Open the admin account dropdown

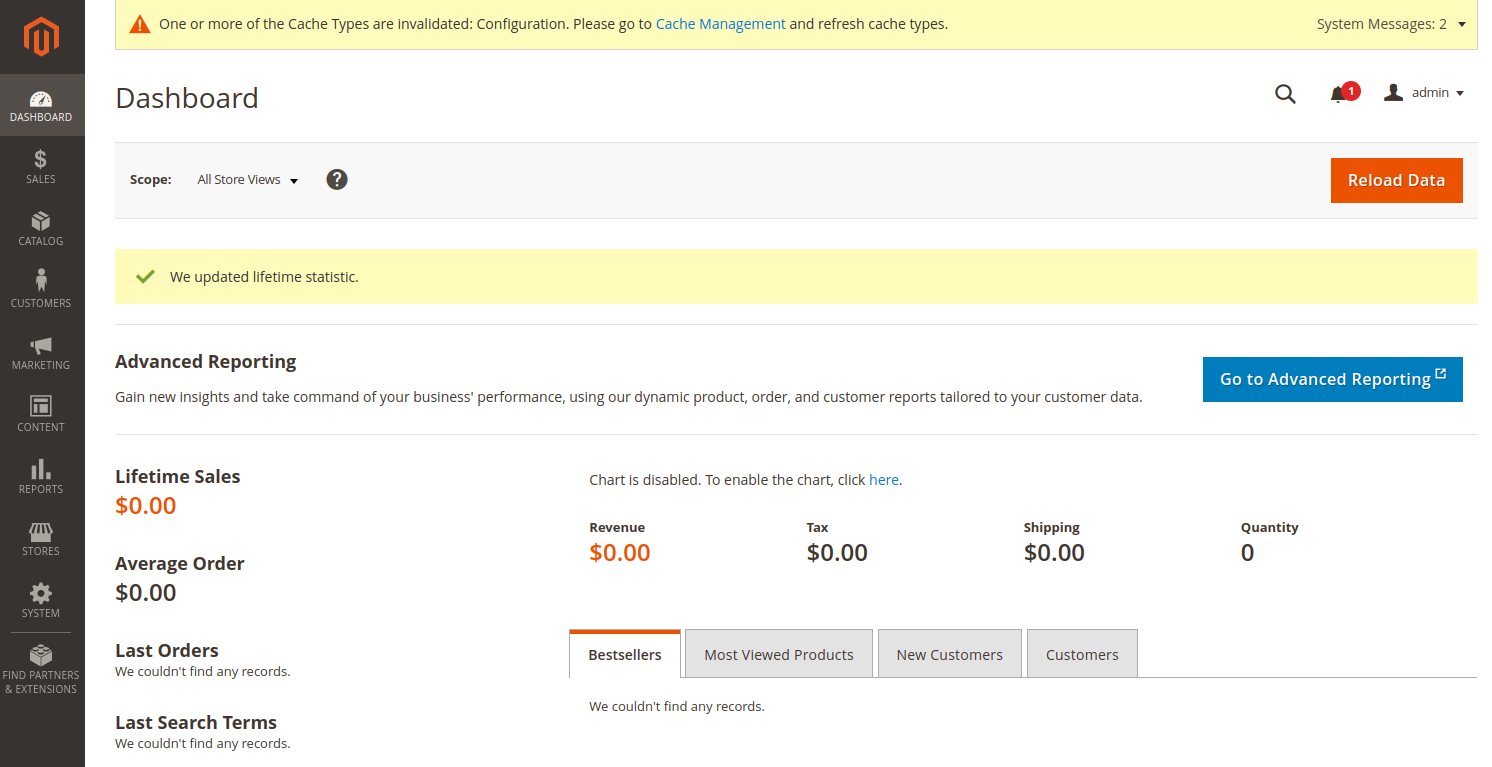coord(1425,93)
